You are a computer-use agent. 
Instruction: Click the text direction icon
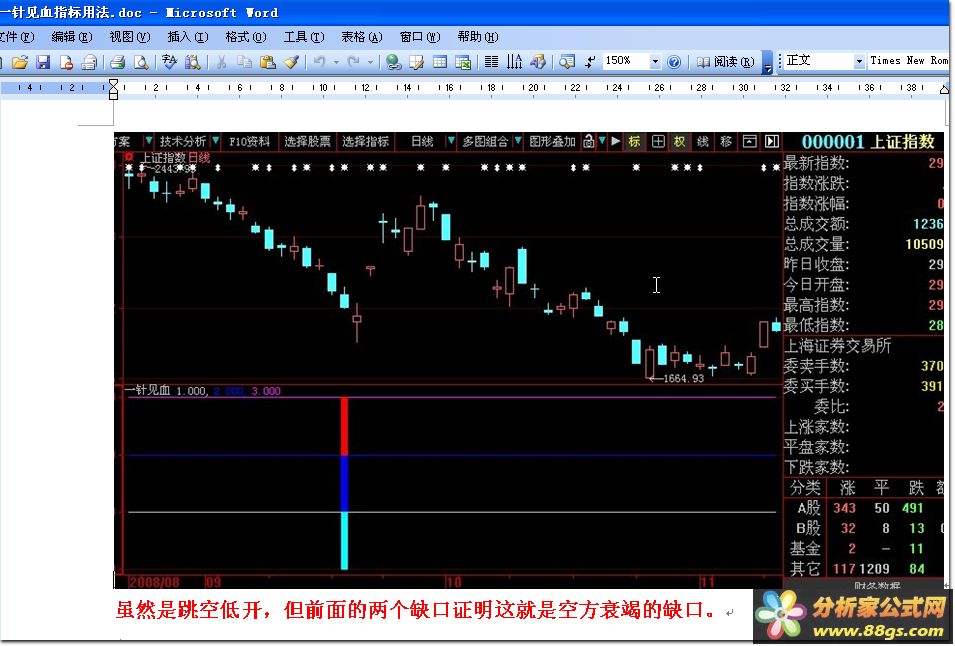pos(515,61)
